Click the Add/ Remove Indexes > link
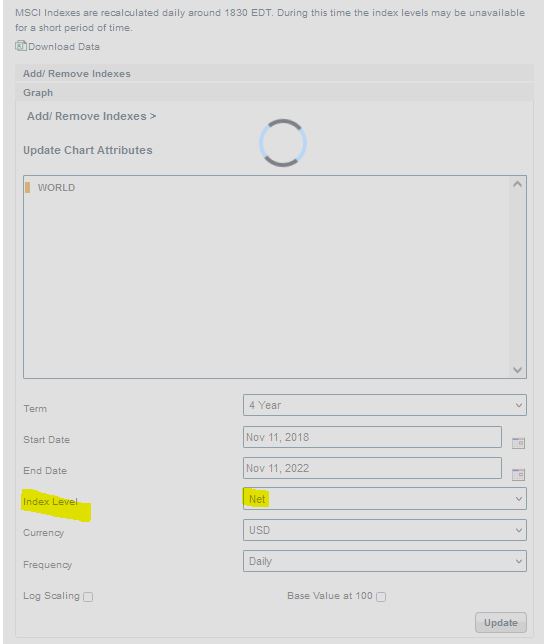This screenshot has width=544, height=644. pos(91,116)
